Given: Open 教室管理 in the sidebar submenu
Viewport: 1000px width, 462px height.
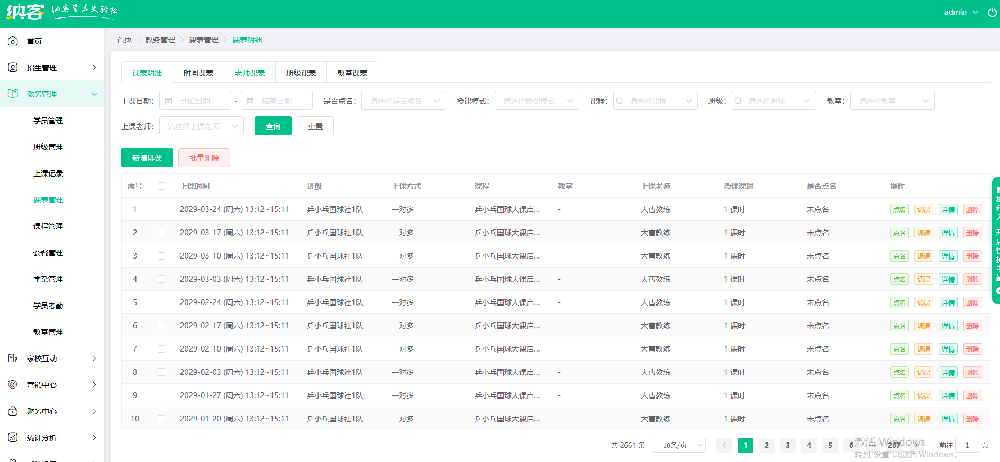Looking at the screenshot, I should (x=48, y=332).
